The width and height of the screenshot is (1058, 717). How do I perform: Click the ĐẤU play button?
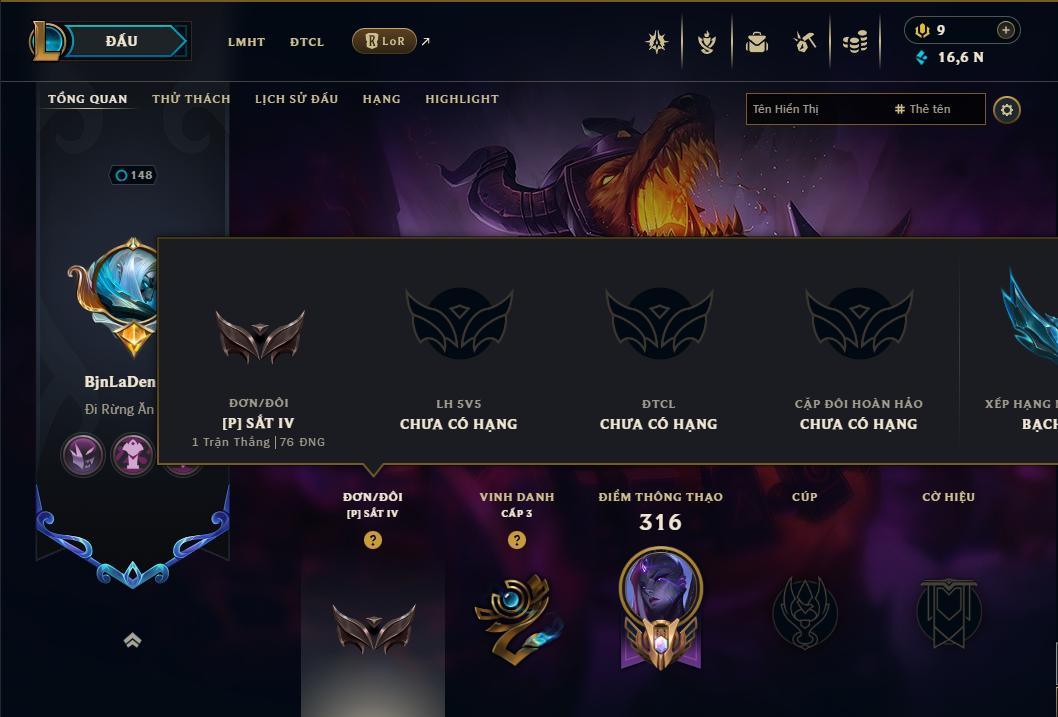121,41
